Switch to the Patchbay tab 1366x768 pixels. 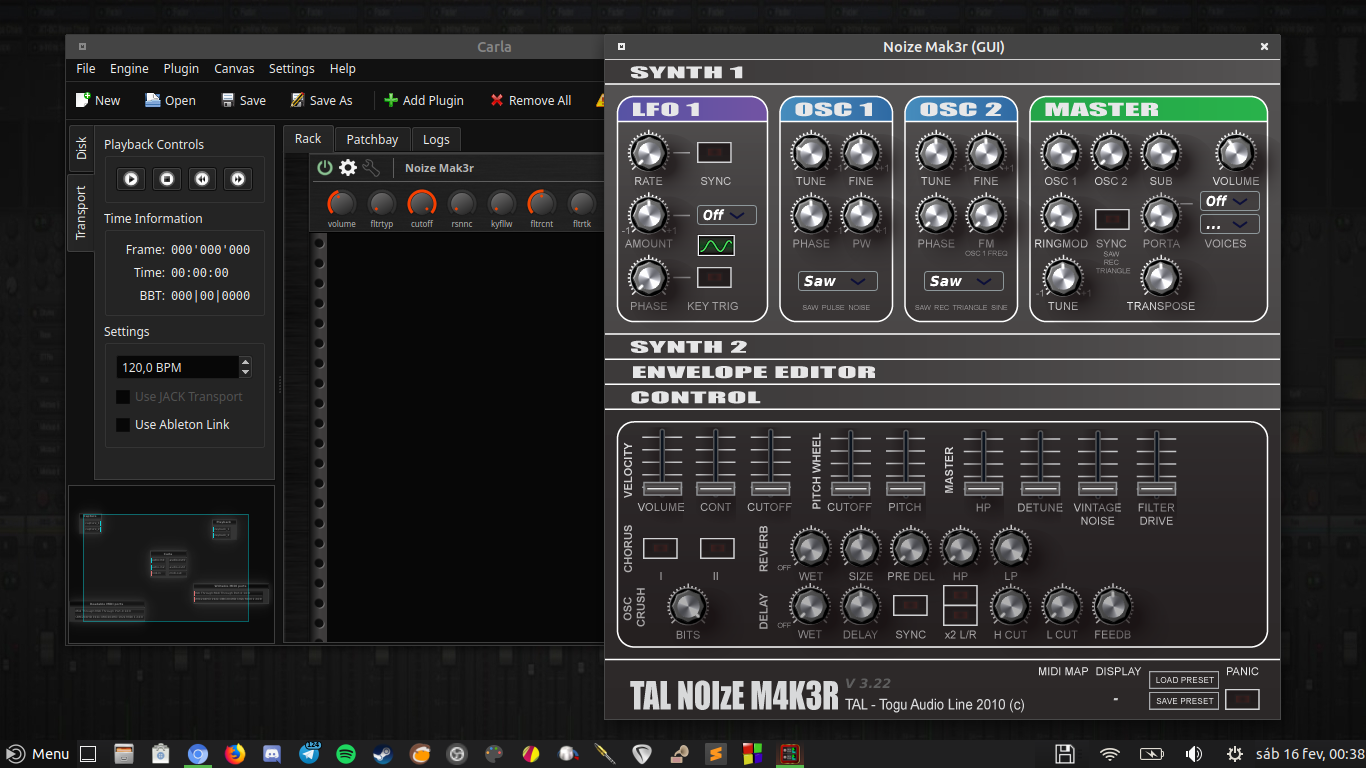coord(372,139)
